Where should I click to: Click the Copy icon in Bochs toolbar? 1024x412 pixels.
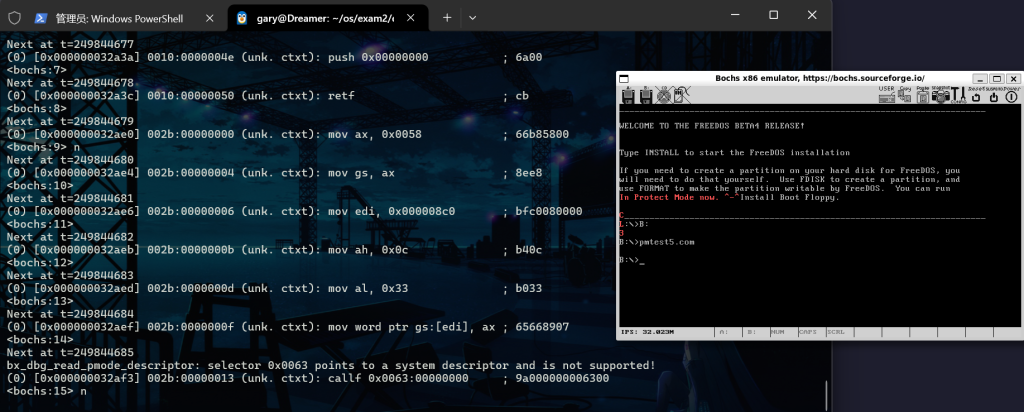point(904,96)
